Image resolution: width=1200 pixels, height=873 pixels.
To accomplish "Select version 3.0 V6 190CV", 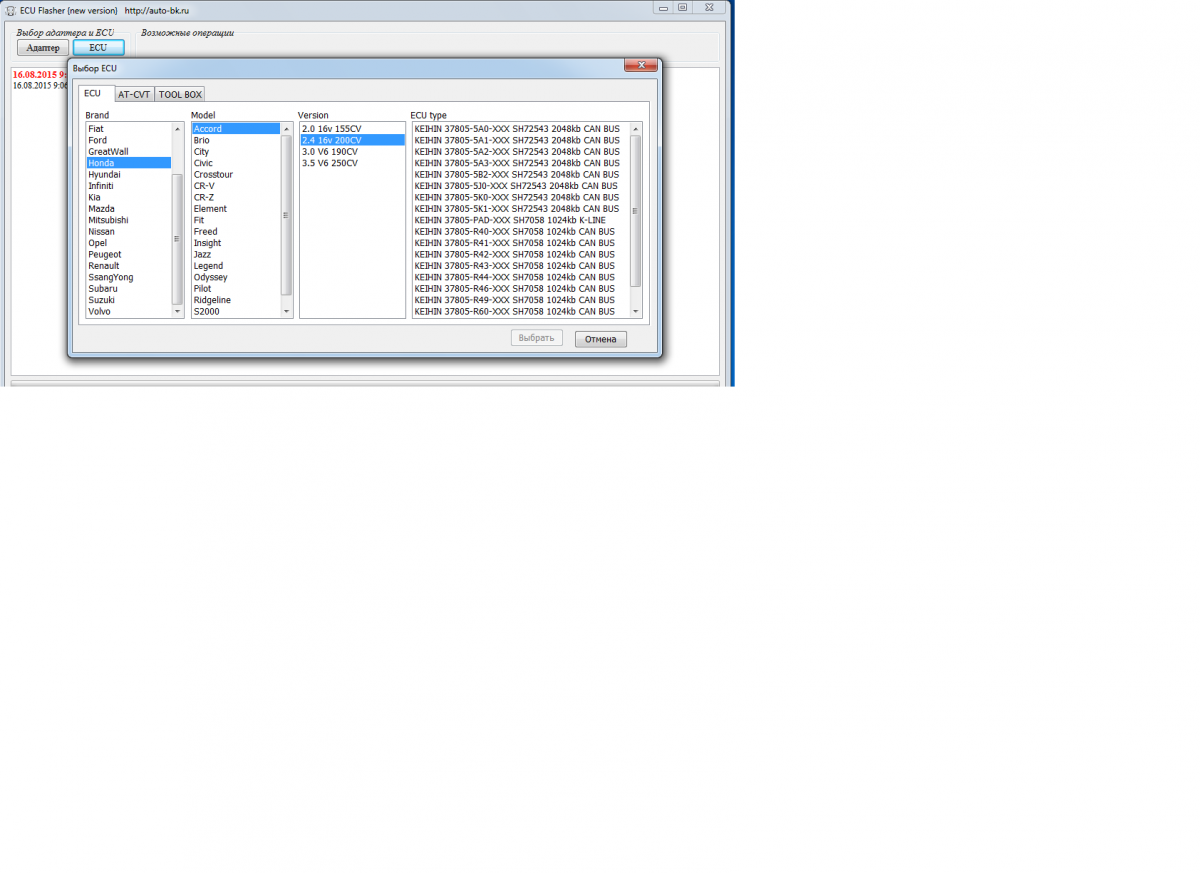I will (x=352, y=152).
